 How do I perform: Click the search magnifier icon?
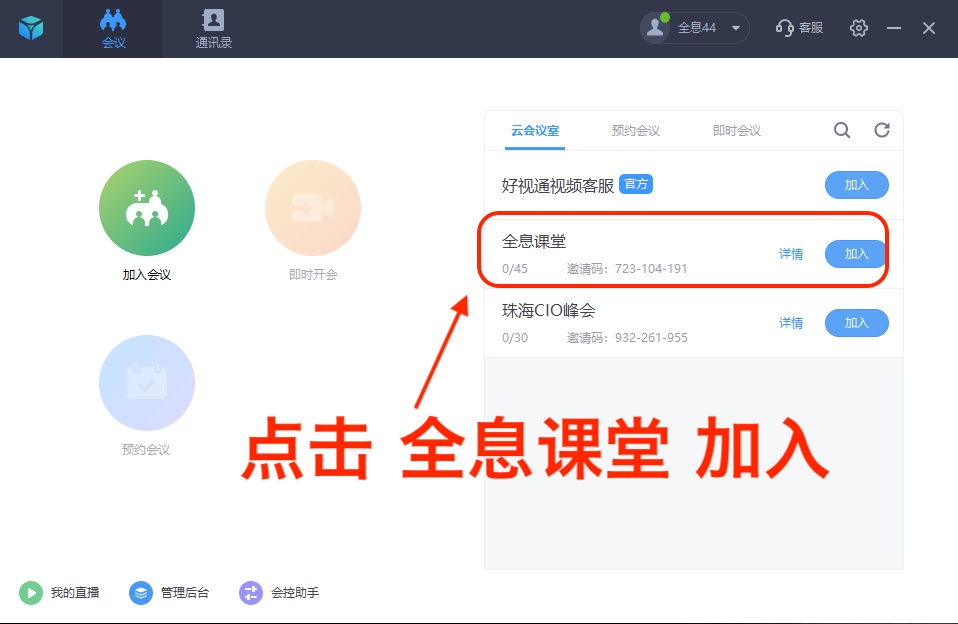click(842, 130)
